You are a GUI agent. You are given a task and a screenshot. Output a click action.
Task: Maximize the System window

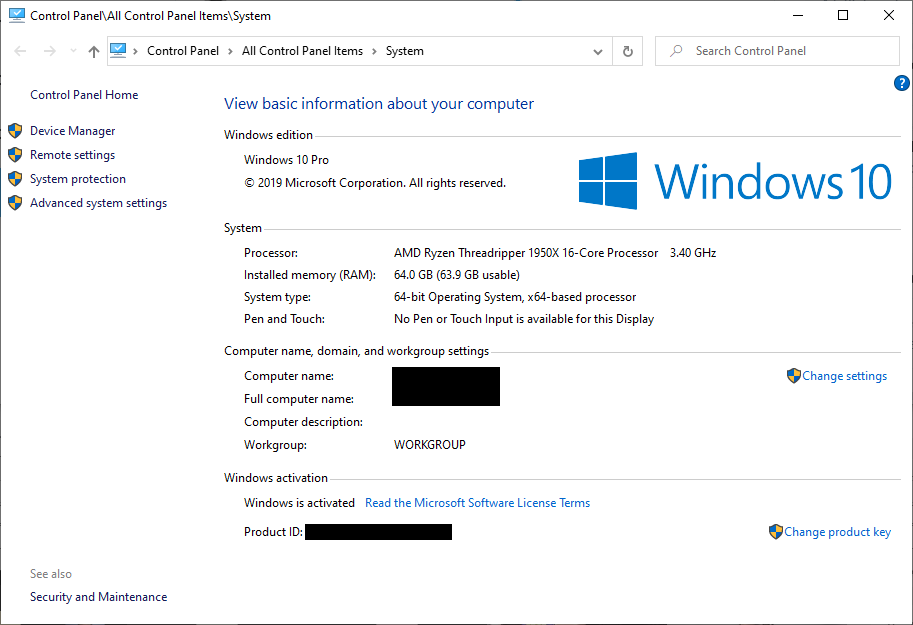(x=843, y=16)
